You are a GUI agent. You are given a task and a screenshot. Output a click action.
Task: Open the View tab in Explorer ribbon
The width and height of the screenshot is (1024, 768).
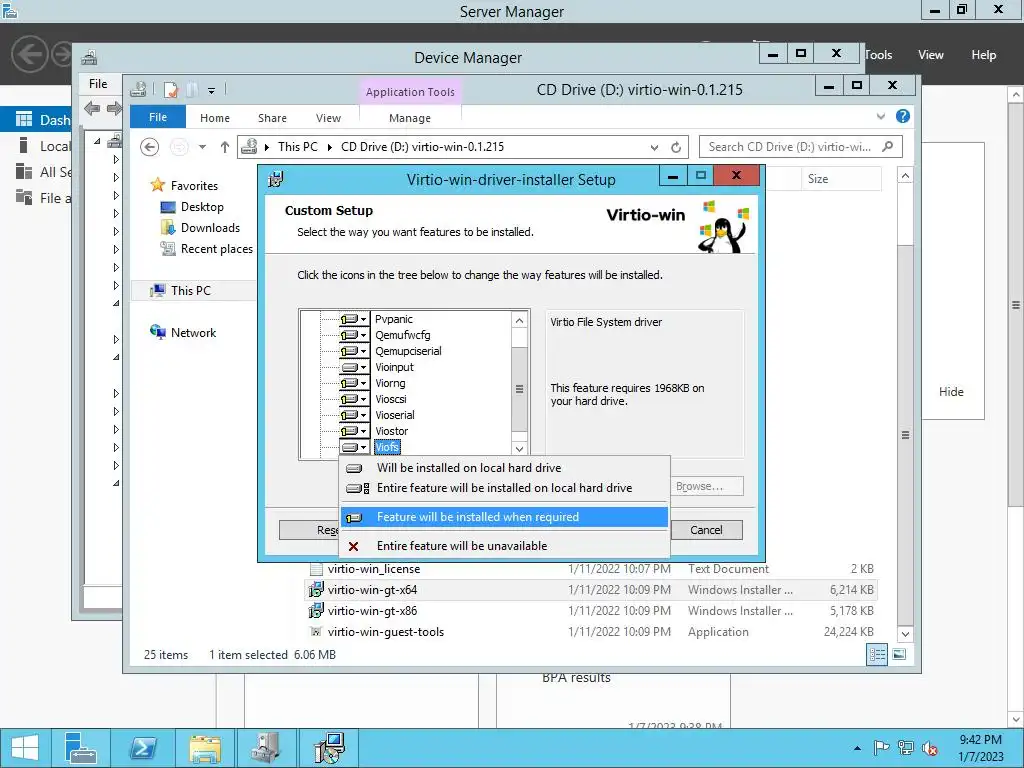tap(328, 118)
